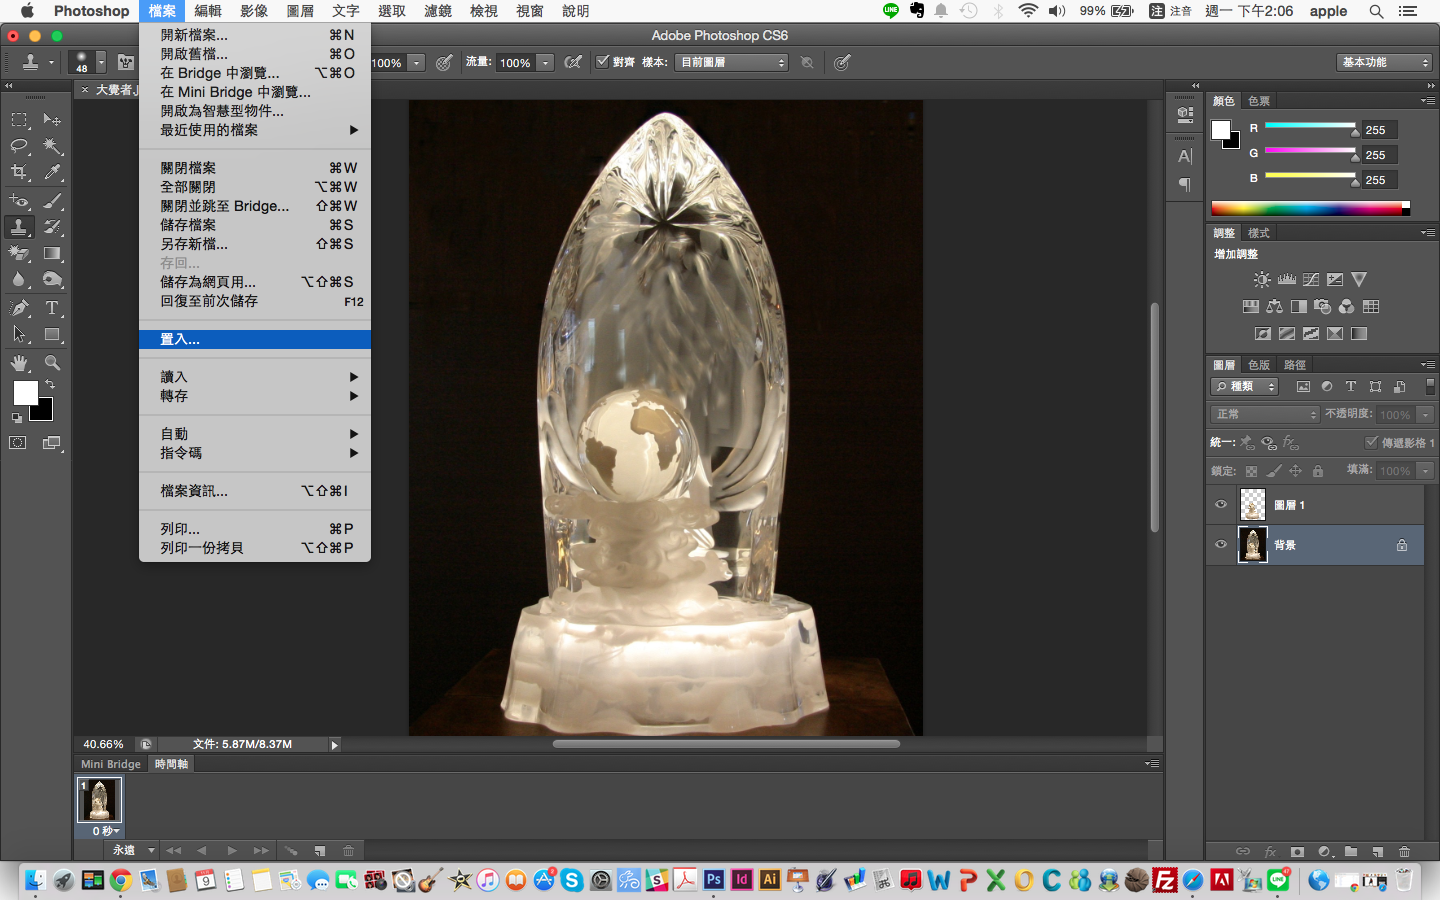
Task: Select the Red Eye tool
Action: pyautogui.click(x=19, y=201)
